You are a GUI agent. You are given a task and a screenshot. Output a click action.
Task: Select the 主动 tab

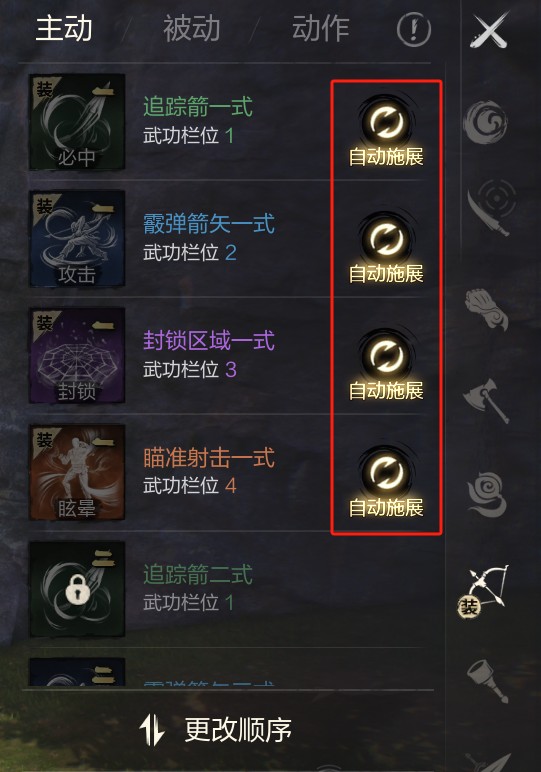[64, 28]
